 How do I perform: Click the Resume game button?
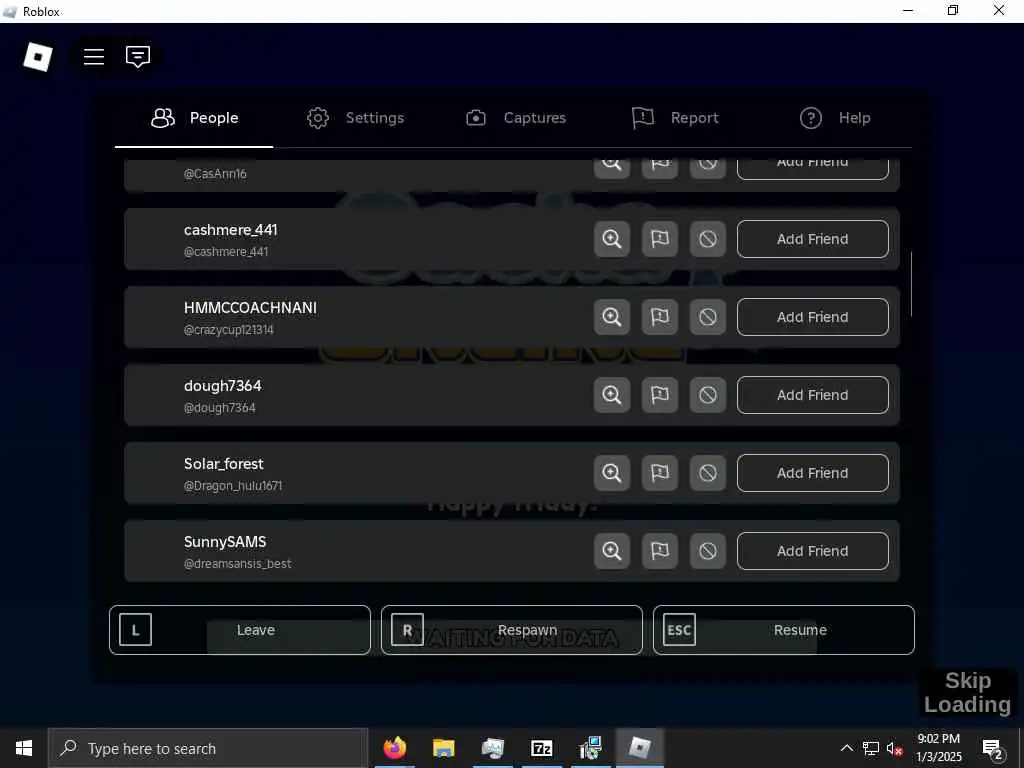pyautogui.click(x=784, y=630)
